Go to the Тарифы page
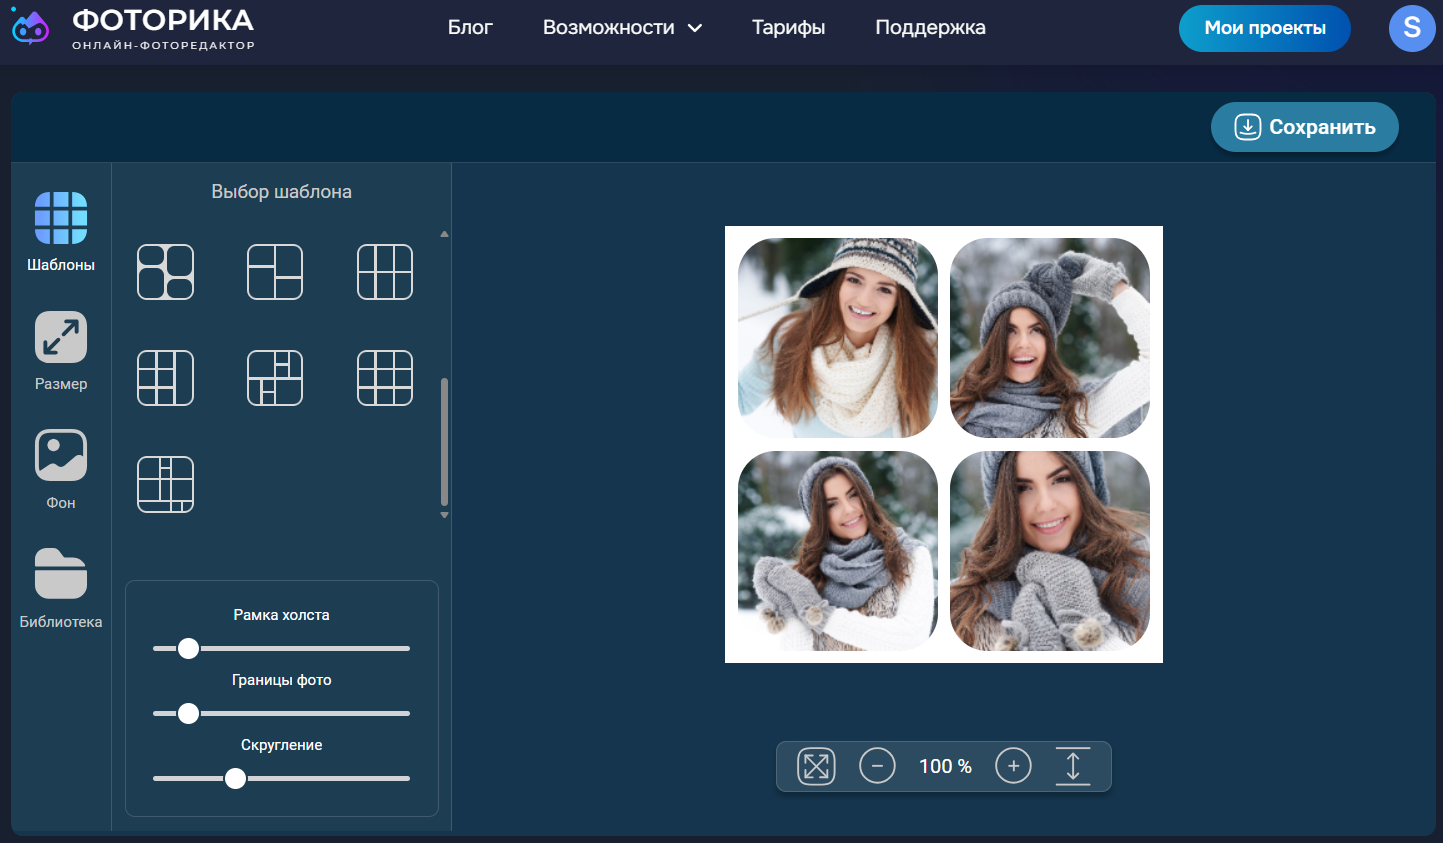The width and height of the screenshot is (1443, 843). click(x=788, y=28)
